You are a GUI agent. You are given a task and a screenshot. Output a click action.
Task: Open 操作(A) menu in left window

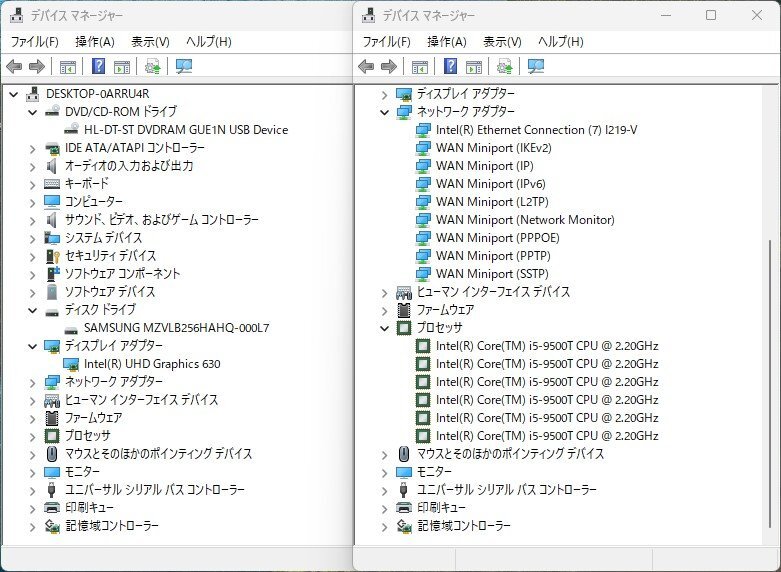point(95,41)
